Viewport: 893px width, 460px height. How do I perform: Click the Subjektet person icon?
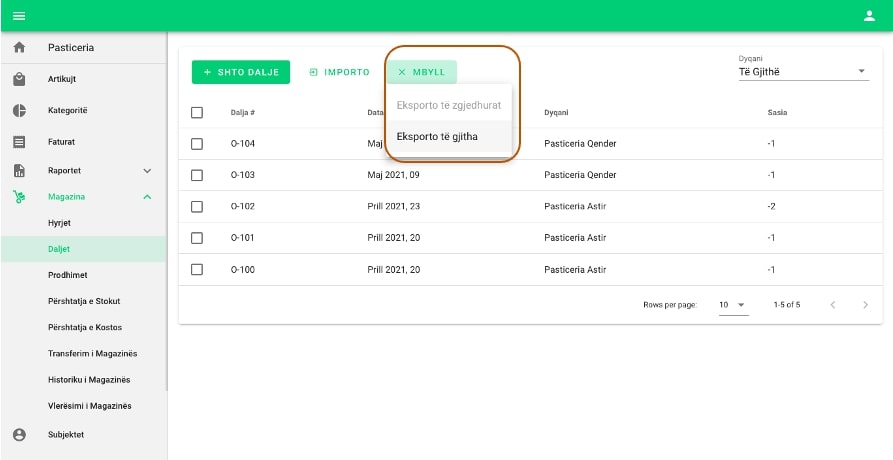(18, 435)
